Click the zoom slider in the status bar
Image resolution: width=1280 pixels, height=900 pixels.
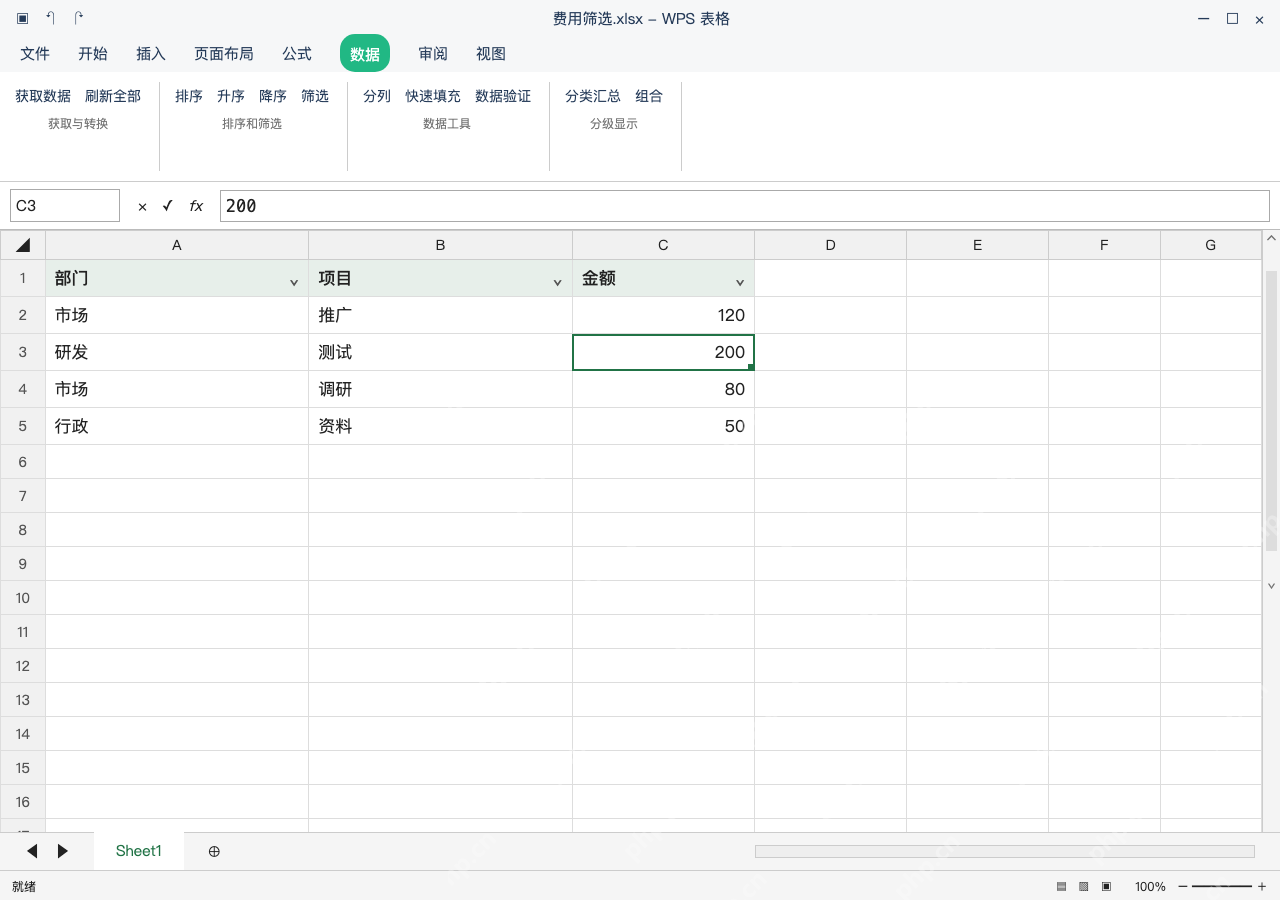1222,887
